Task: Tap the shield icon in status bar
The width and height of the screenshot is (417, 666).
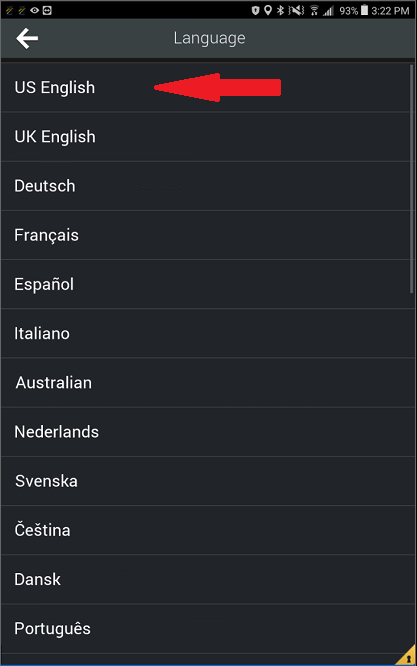Action: click(x=255, y=10)
